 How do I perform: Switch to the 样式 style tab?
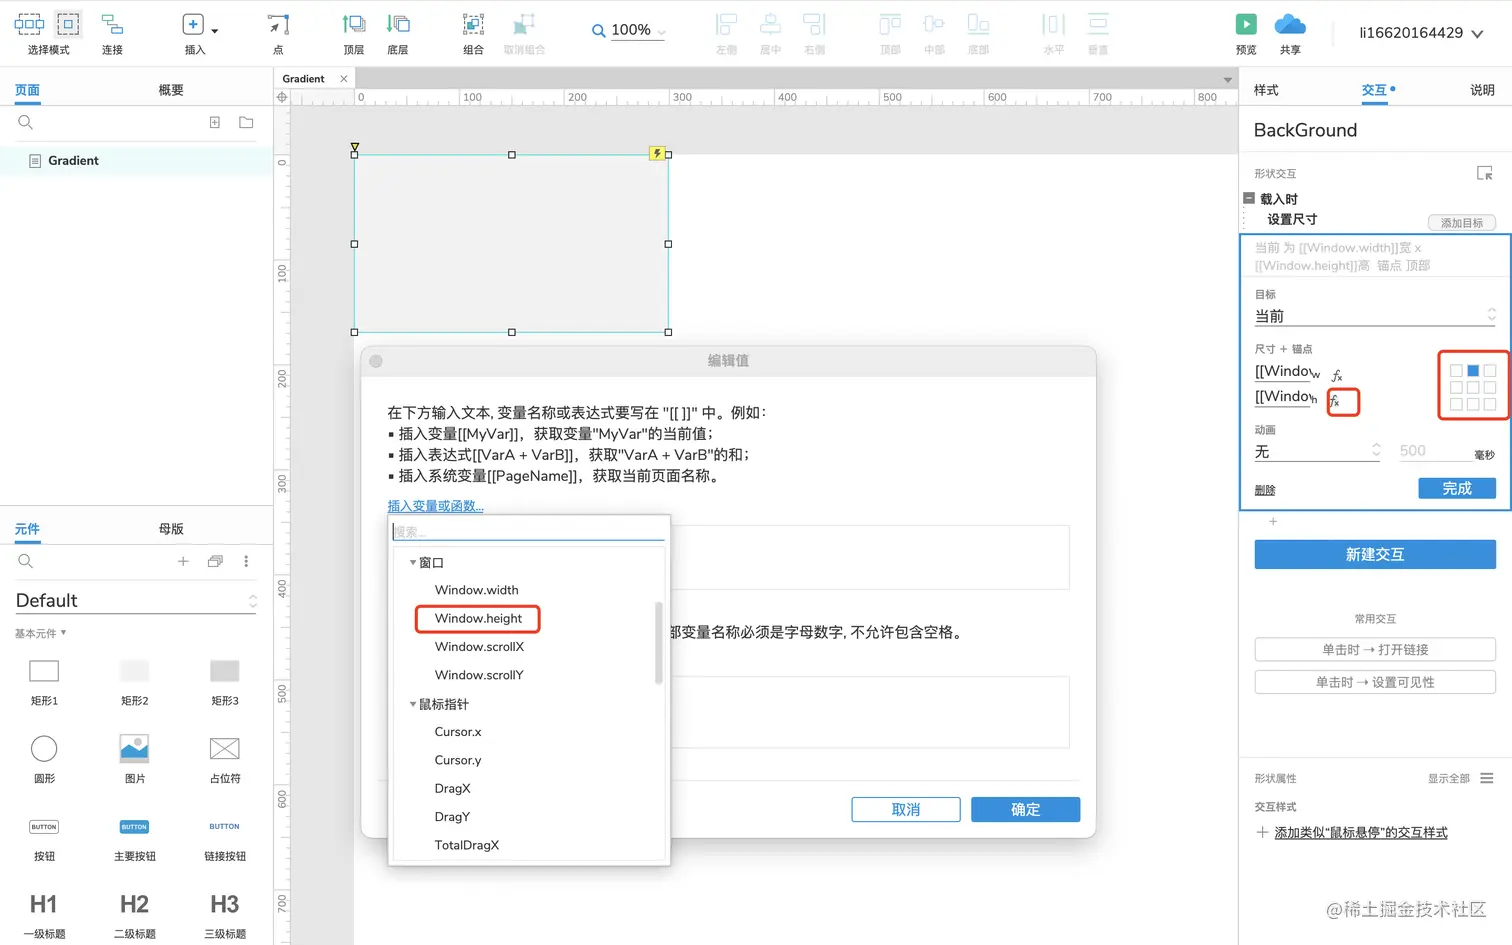click(x=1266, y=90)
